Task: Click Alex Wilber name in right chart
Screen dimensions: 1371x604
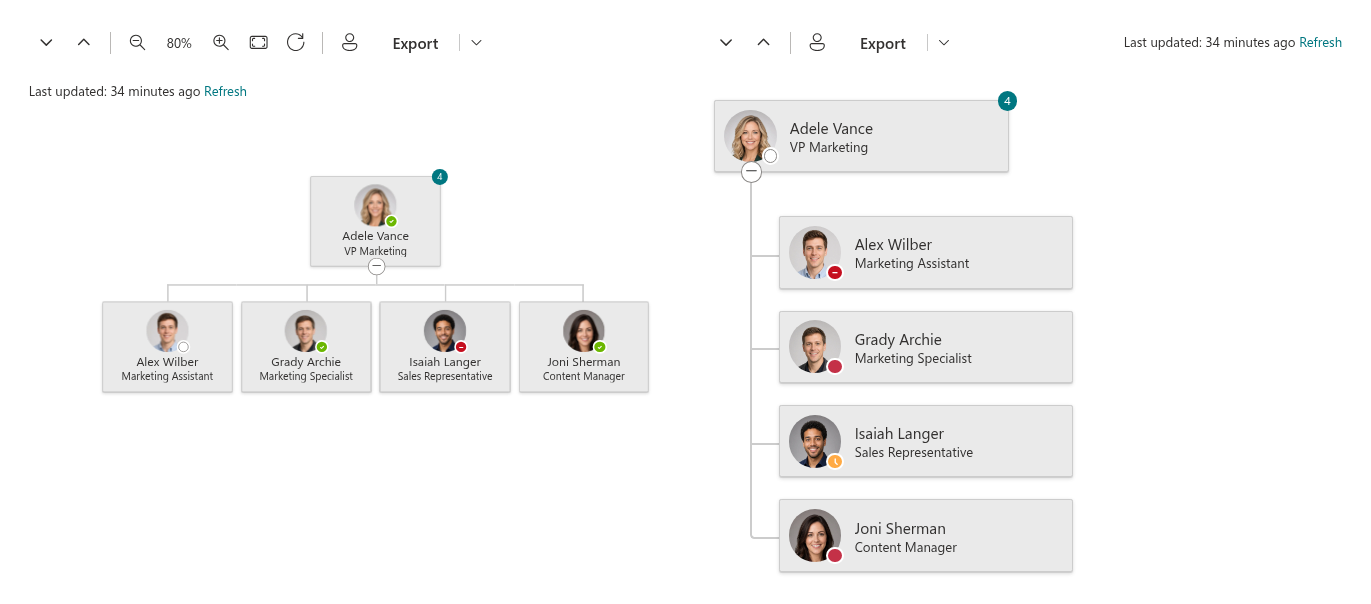Action: click(x=893, y=245)
